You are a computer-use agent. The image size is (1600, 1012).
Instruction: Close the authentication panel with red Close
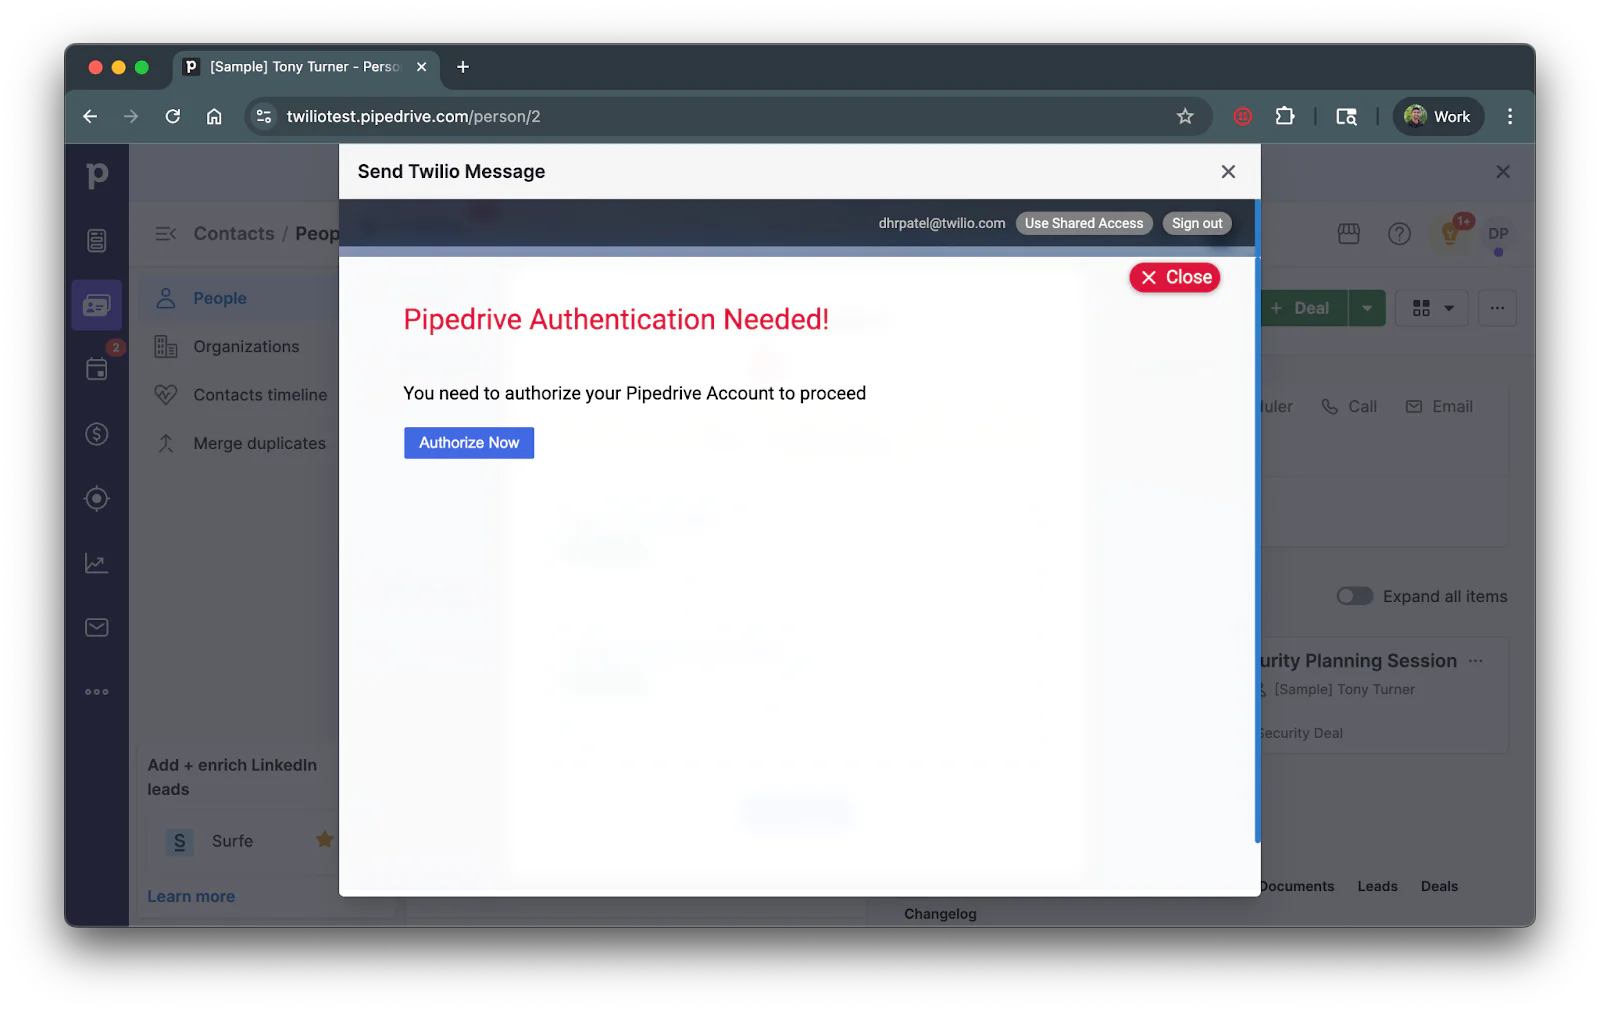(1174, 277)
